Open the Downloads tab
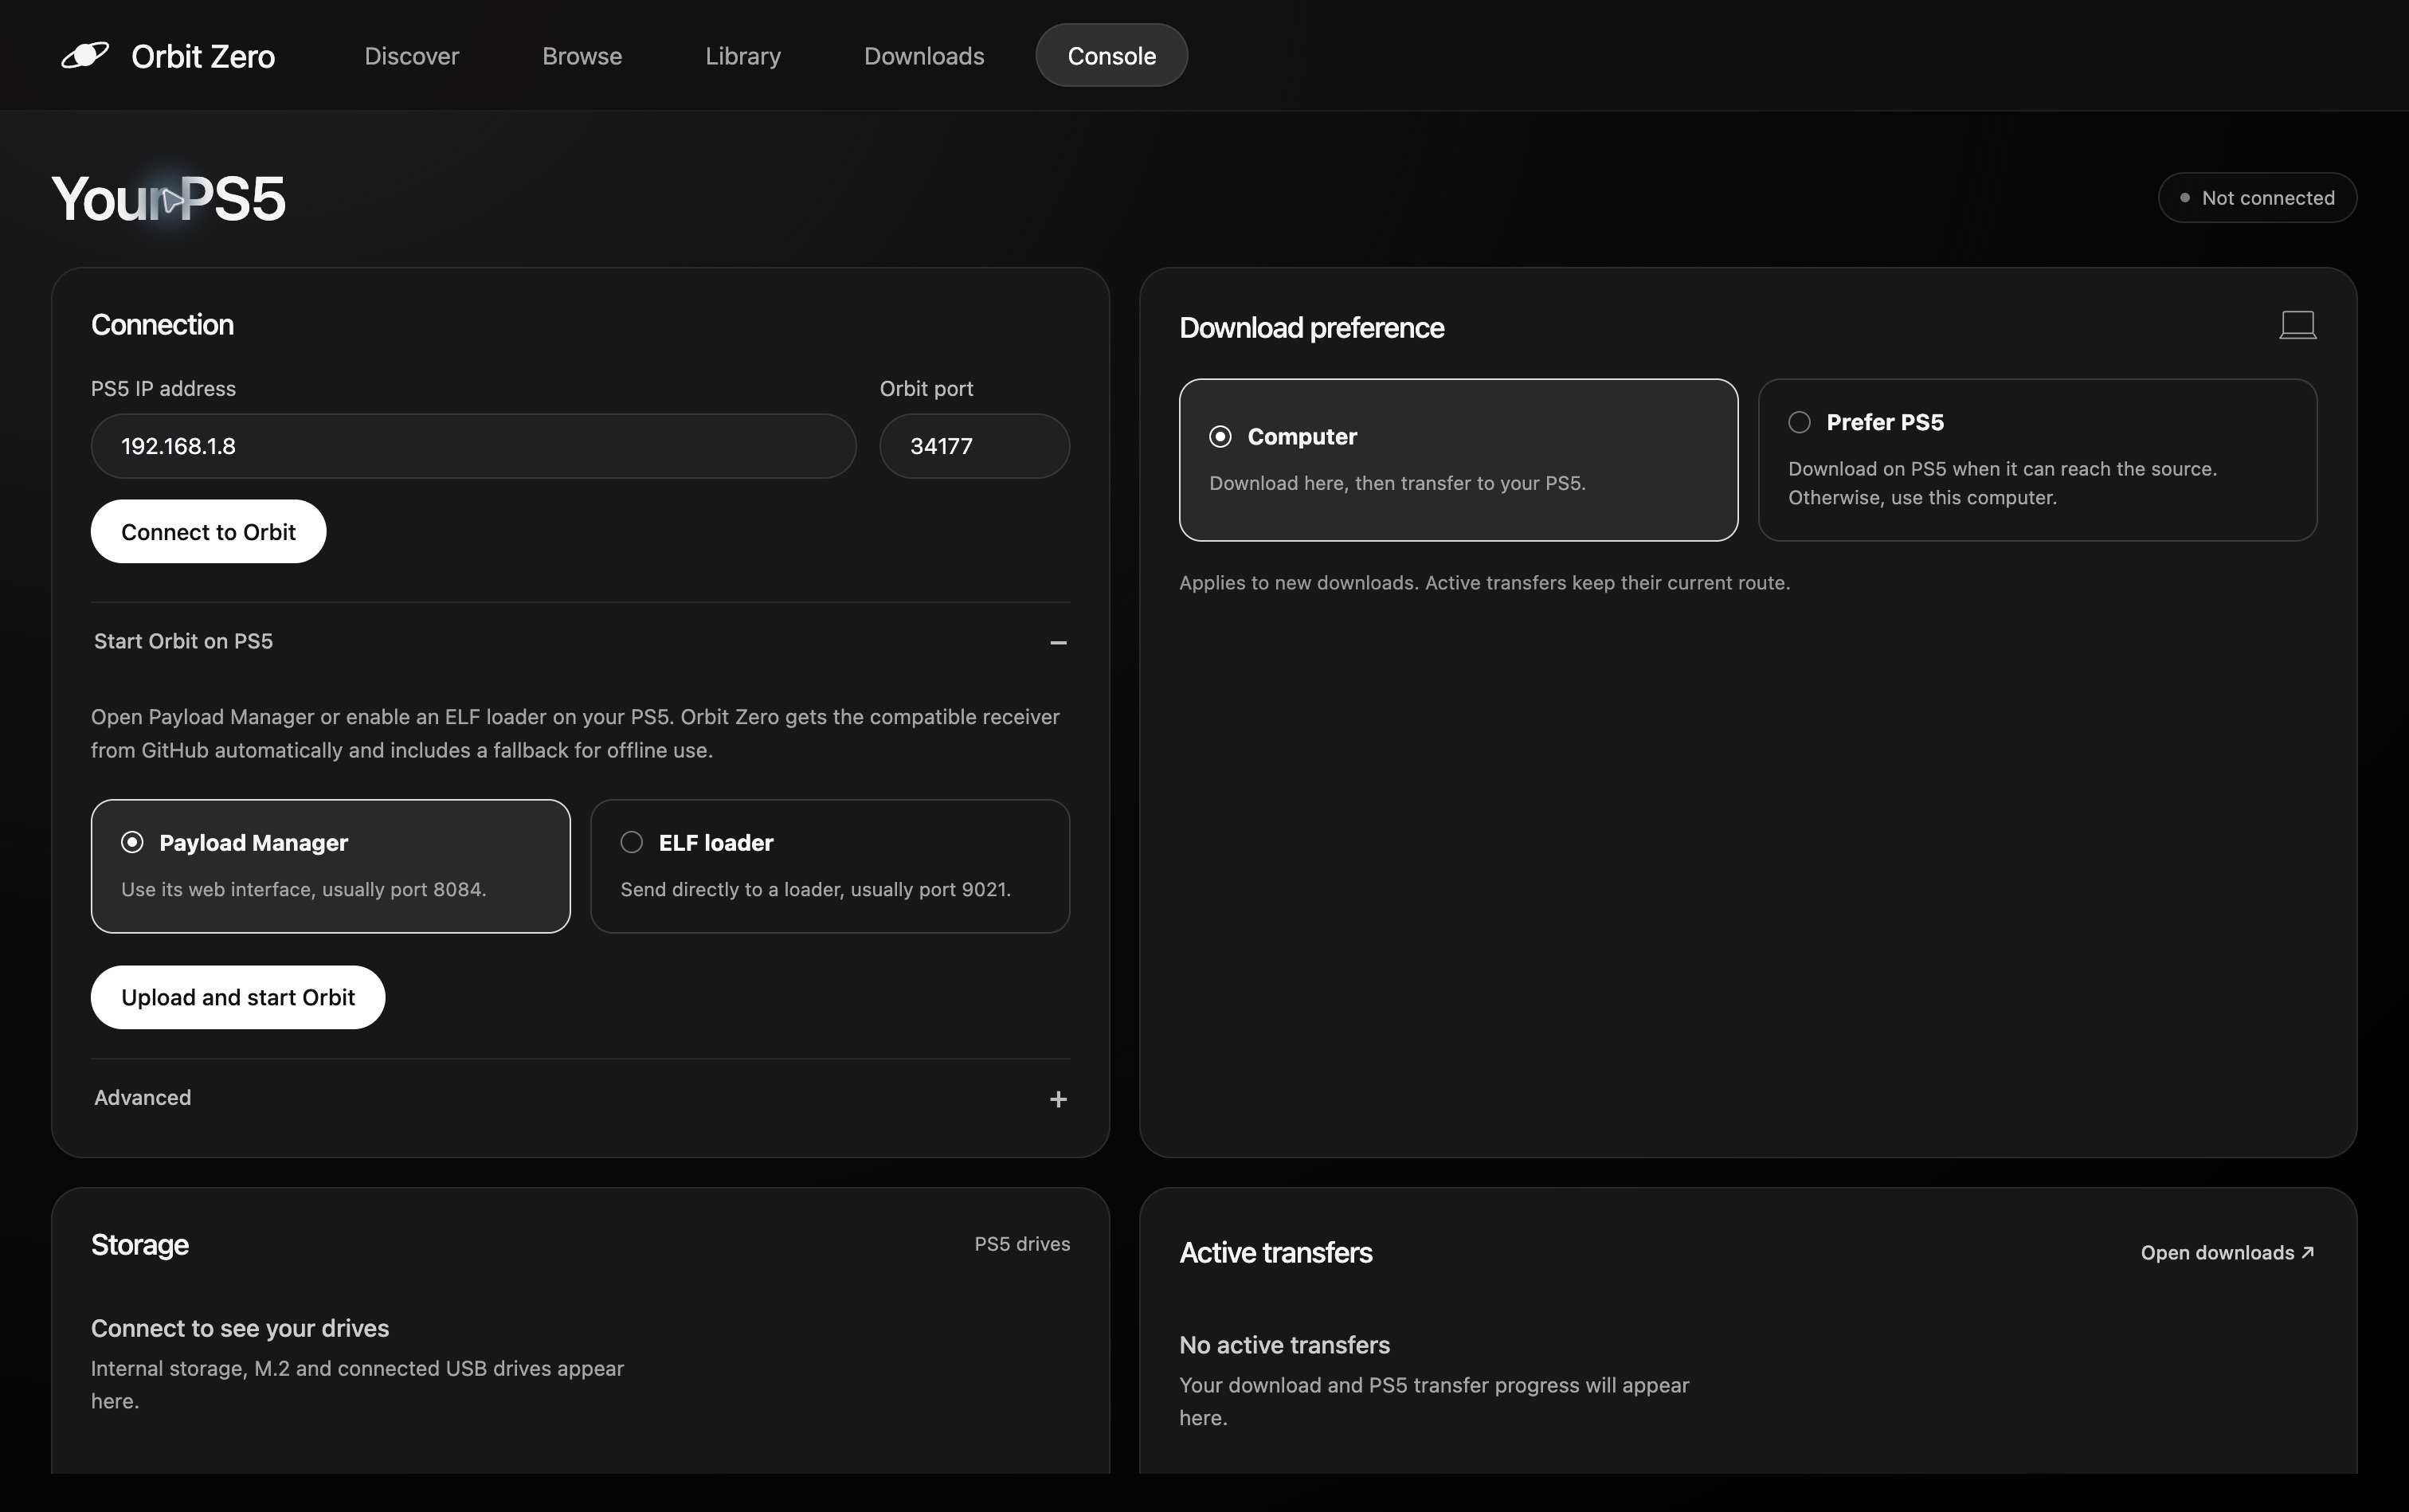 (924, 56)
